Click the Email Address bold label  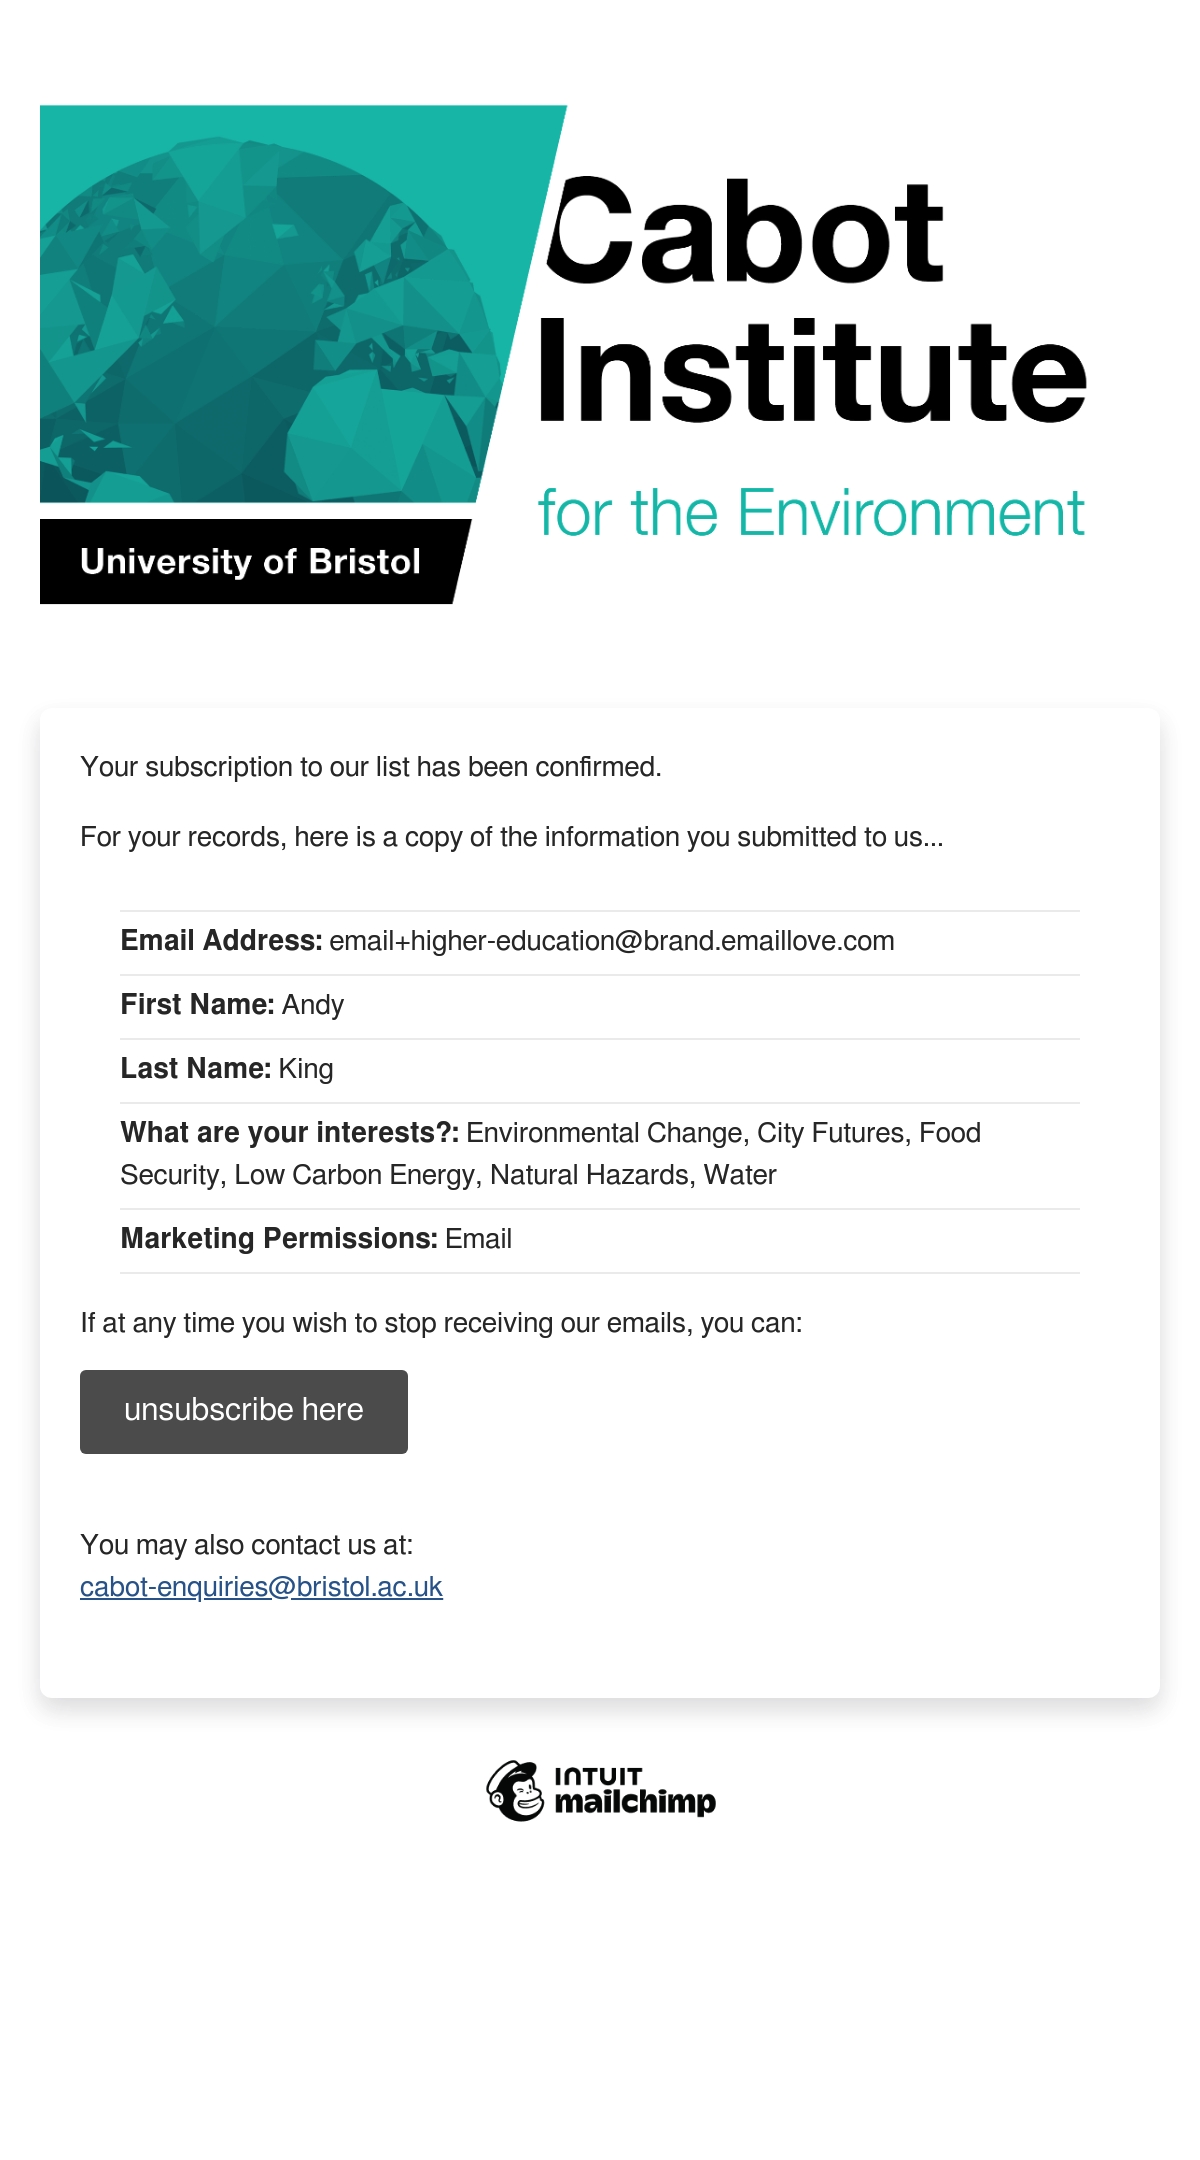click(x=222, y=941)
